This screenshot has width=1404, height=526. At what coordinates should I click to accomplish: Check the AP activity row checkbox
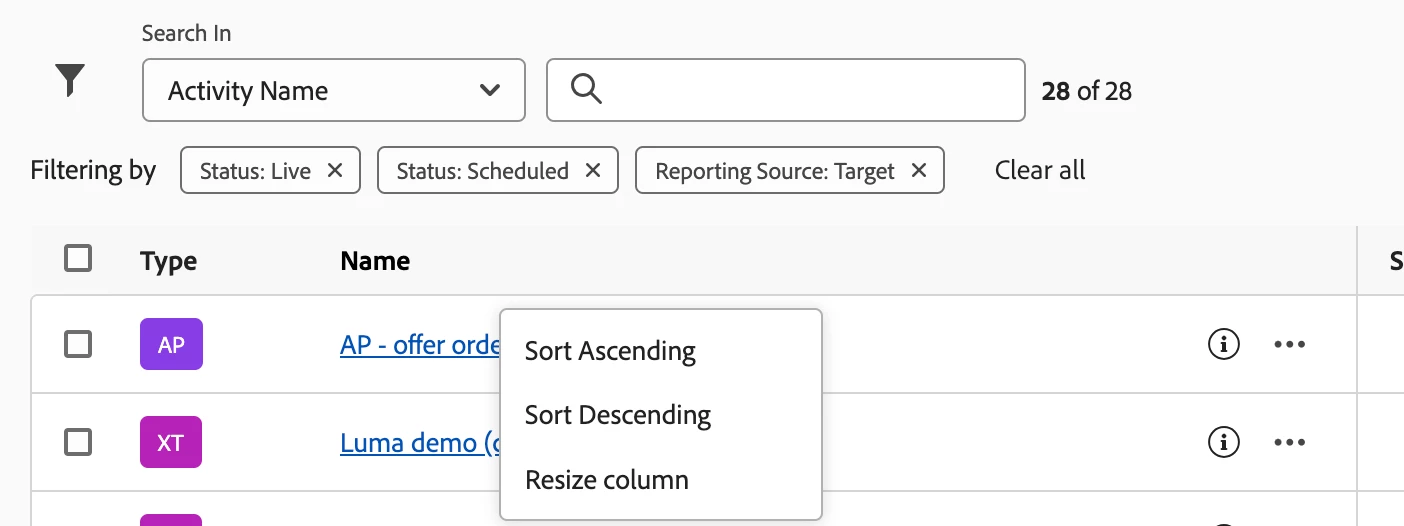coord(78,344)
